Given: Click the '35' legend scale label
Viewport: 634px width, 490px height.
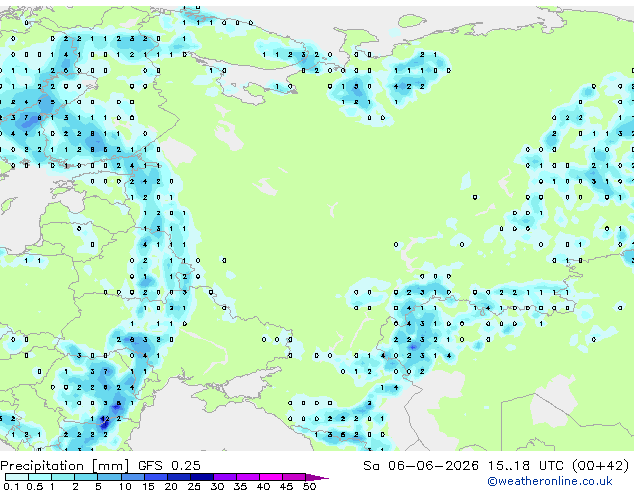Looking at the screenshot, I should tap(240, 486).
